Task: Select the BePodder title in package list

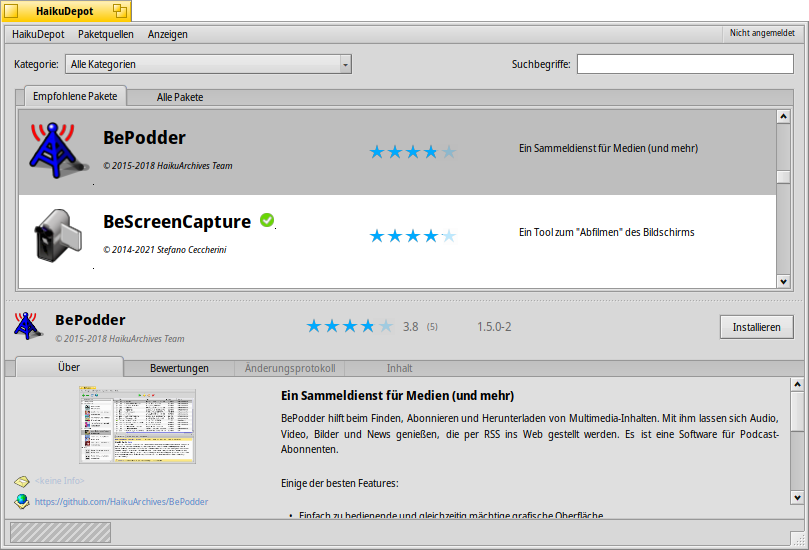Action: point(144,138)
